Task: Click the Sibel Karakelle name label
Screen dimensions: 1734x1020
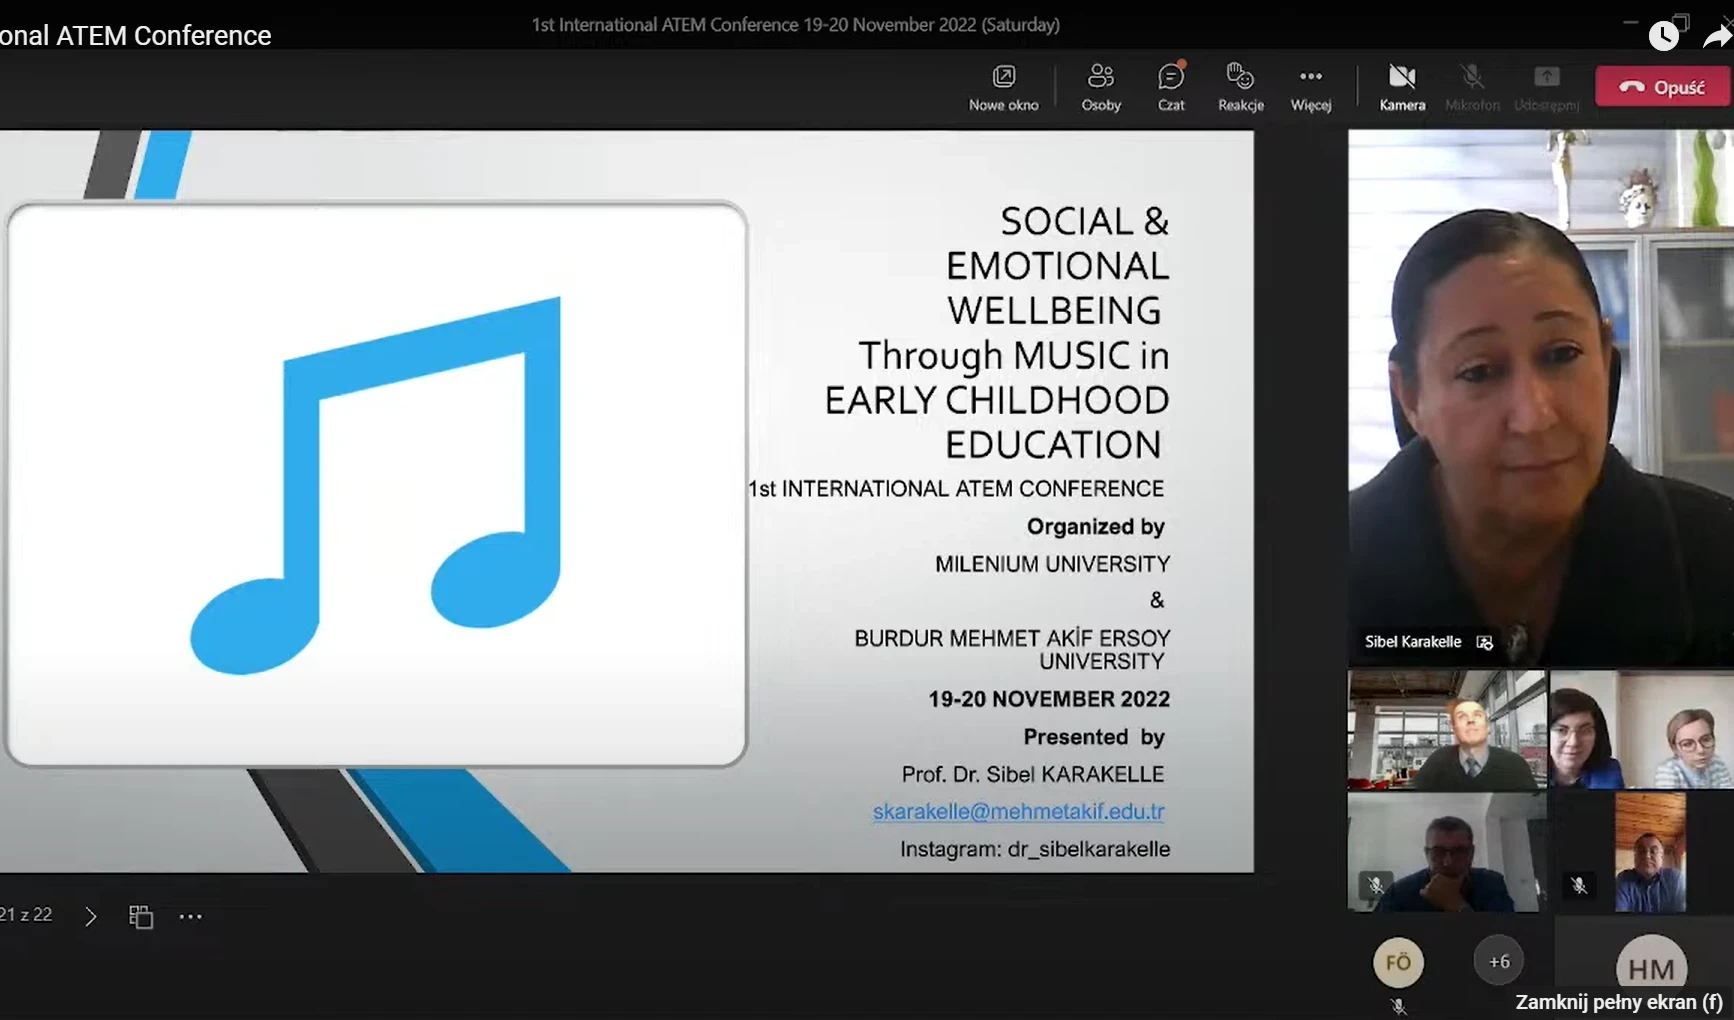Action: coord(1412,642)
